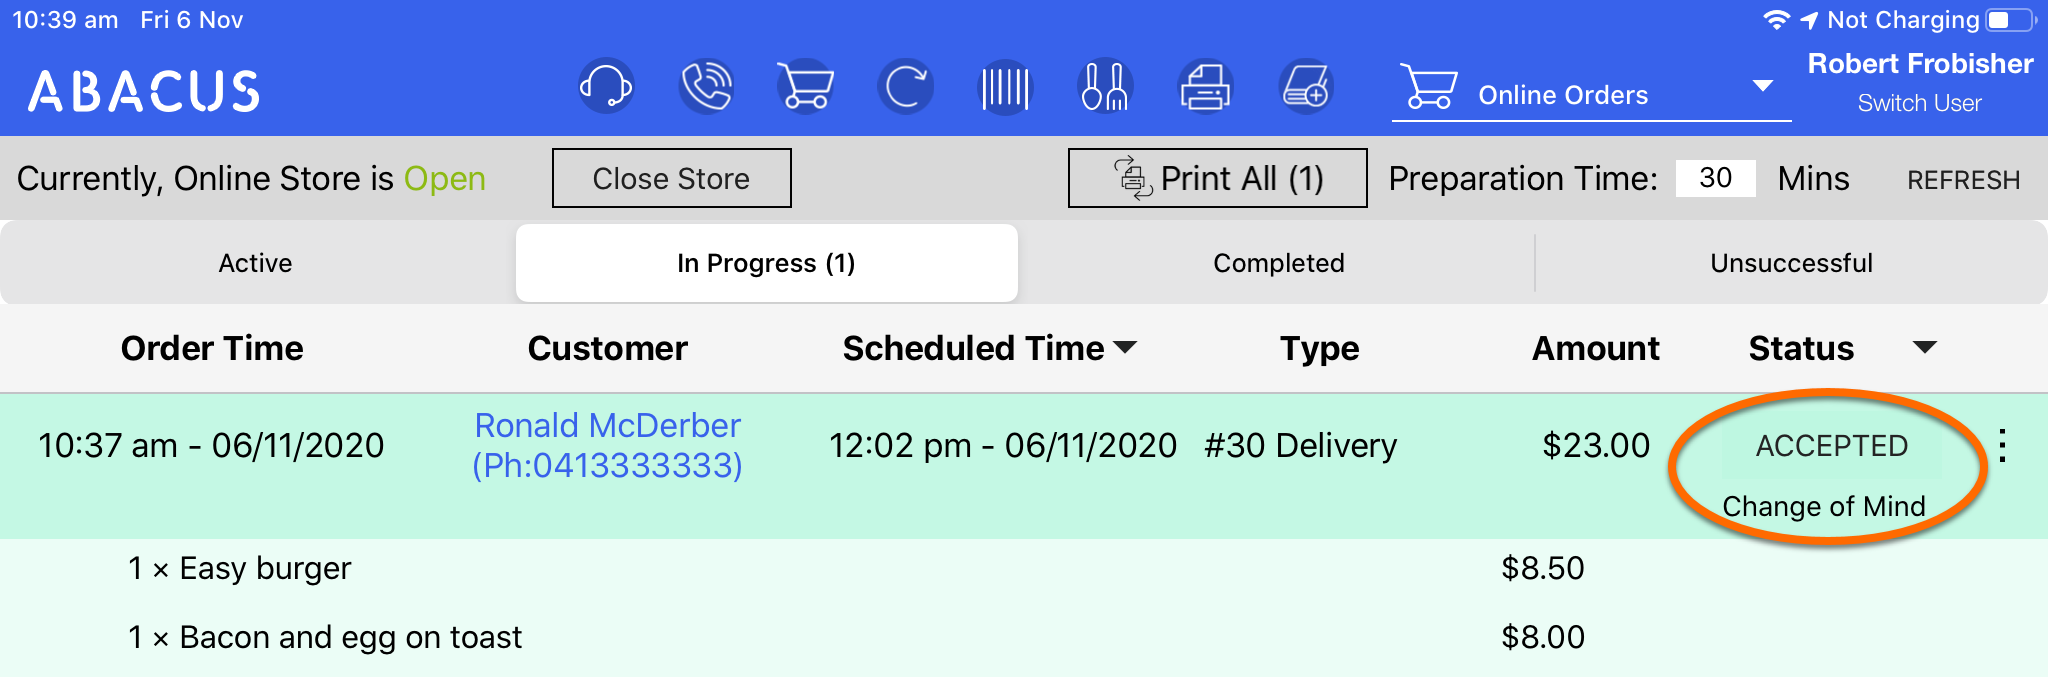Click the fork and spoon icon
The height and width of the screenshot is (680, 2056).
(x=1104, y=87)
